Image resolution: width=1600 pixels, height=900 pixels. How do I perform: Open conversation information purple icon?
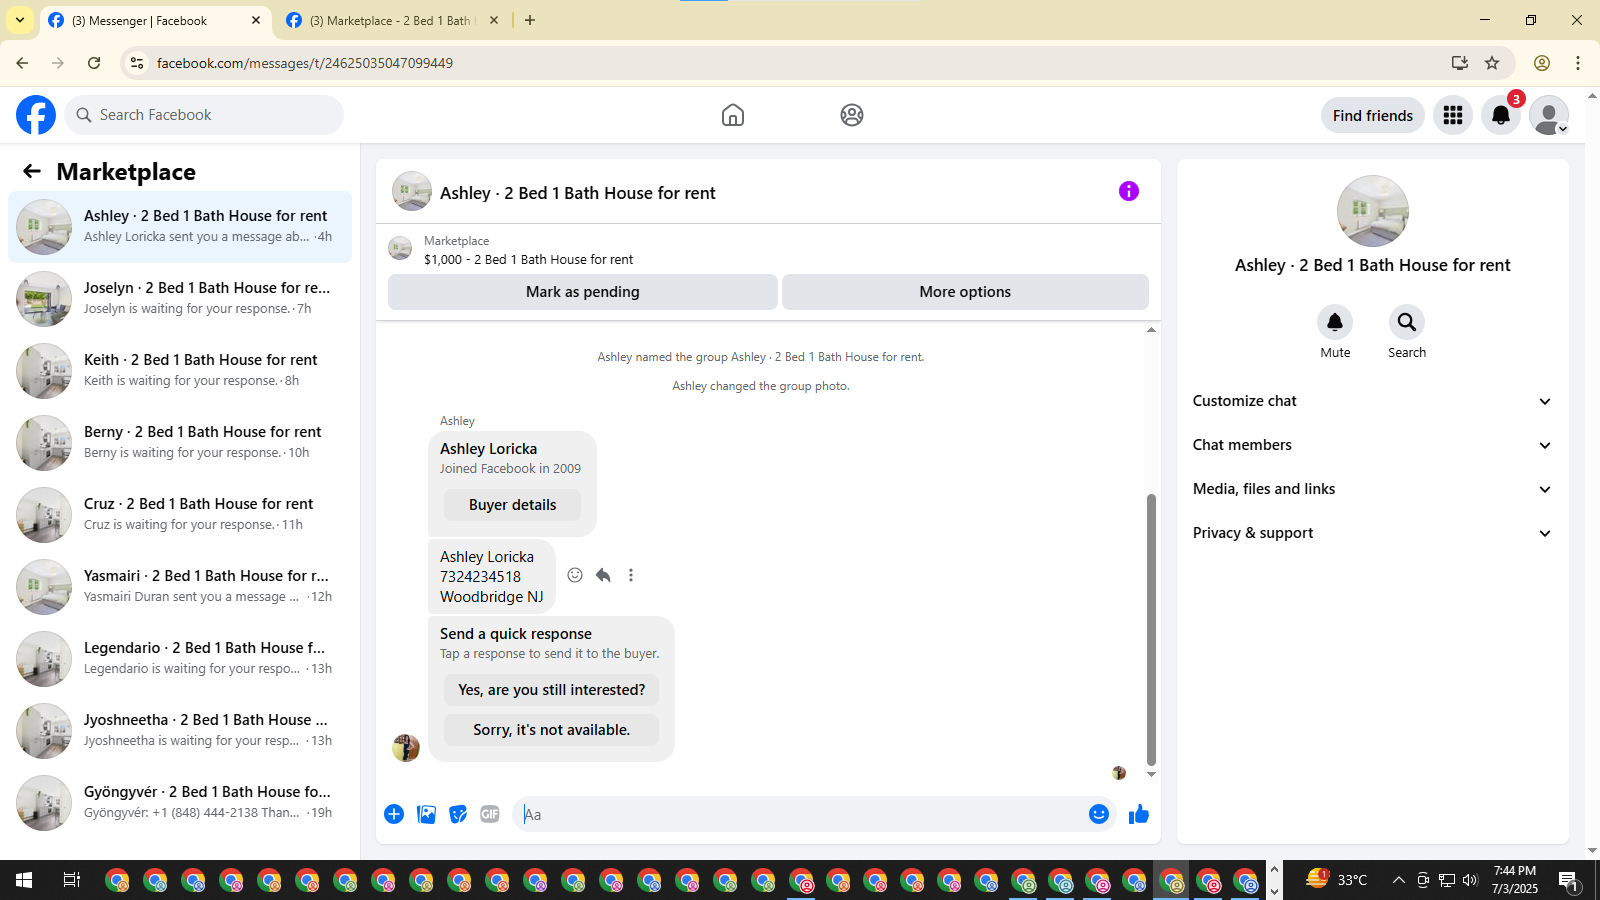1129,191
